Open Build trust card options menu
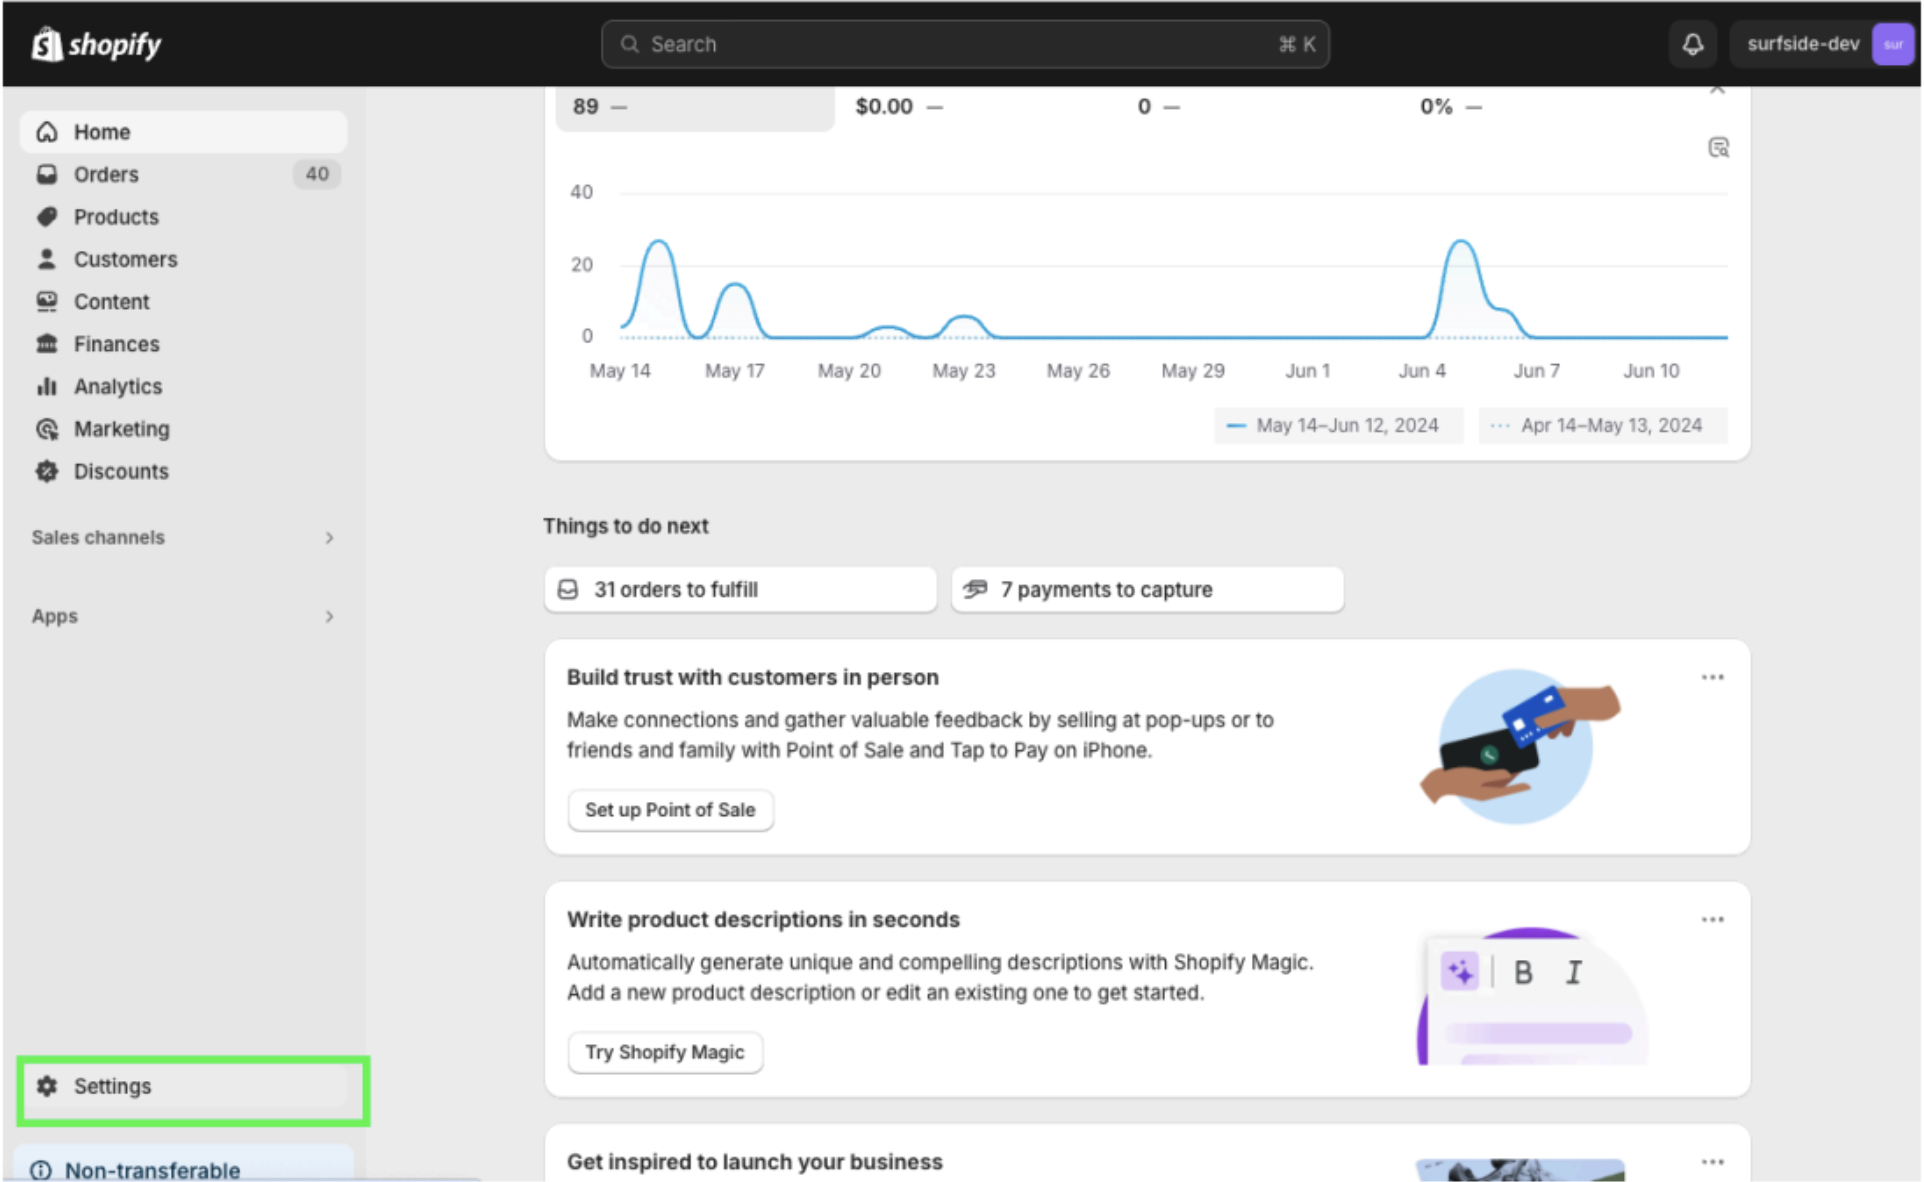The image size is (1924, 1182). (x=1712, y=678)
